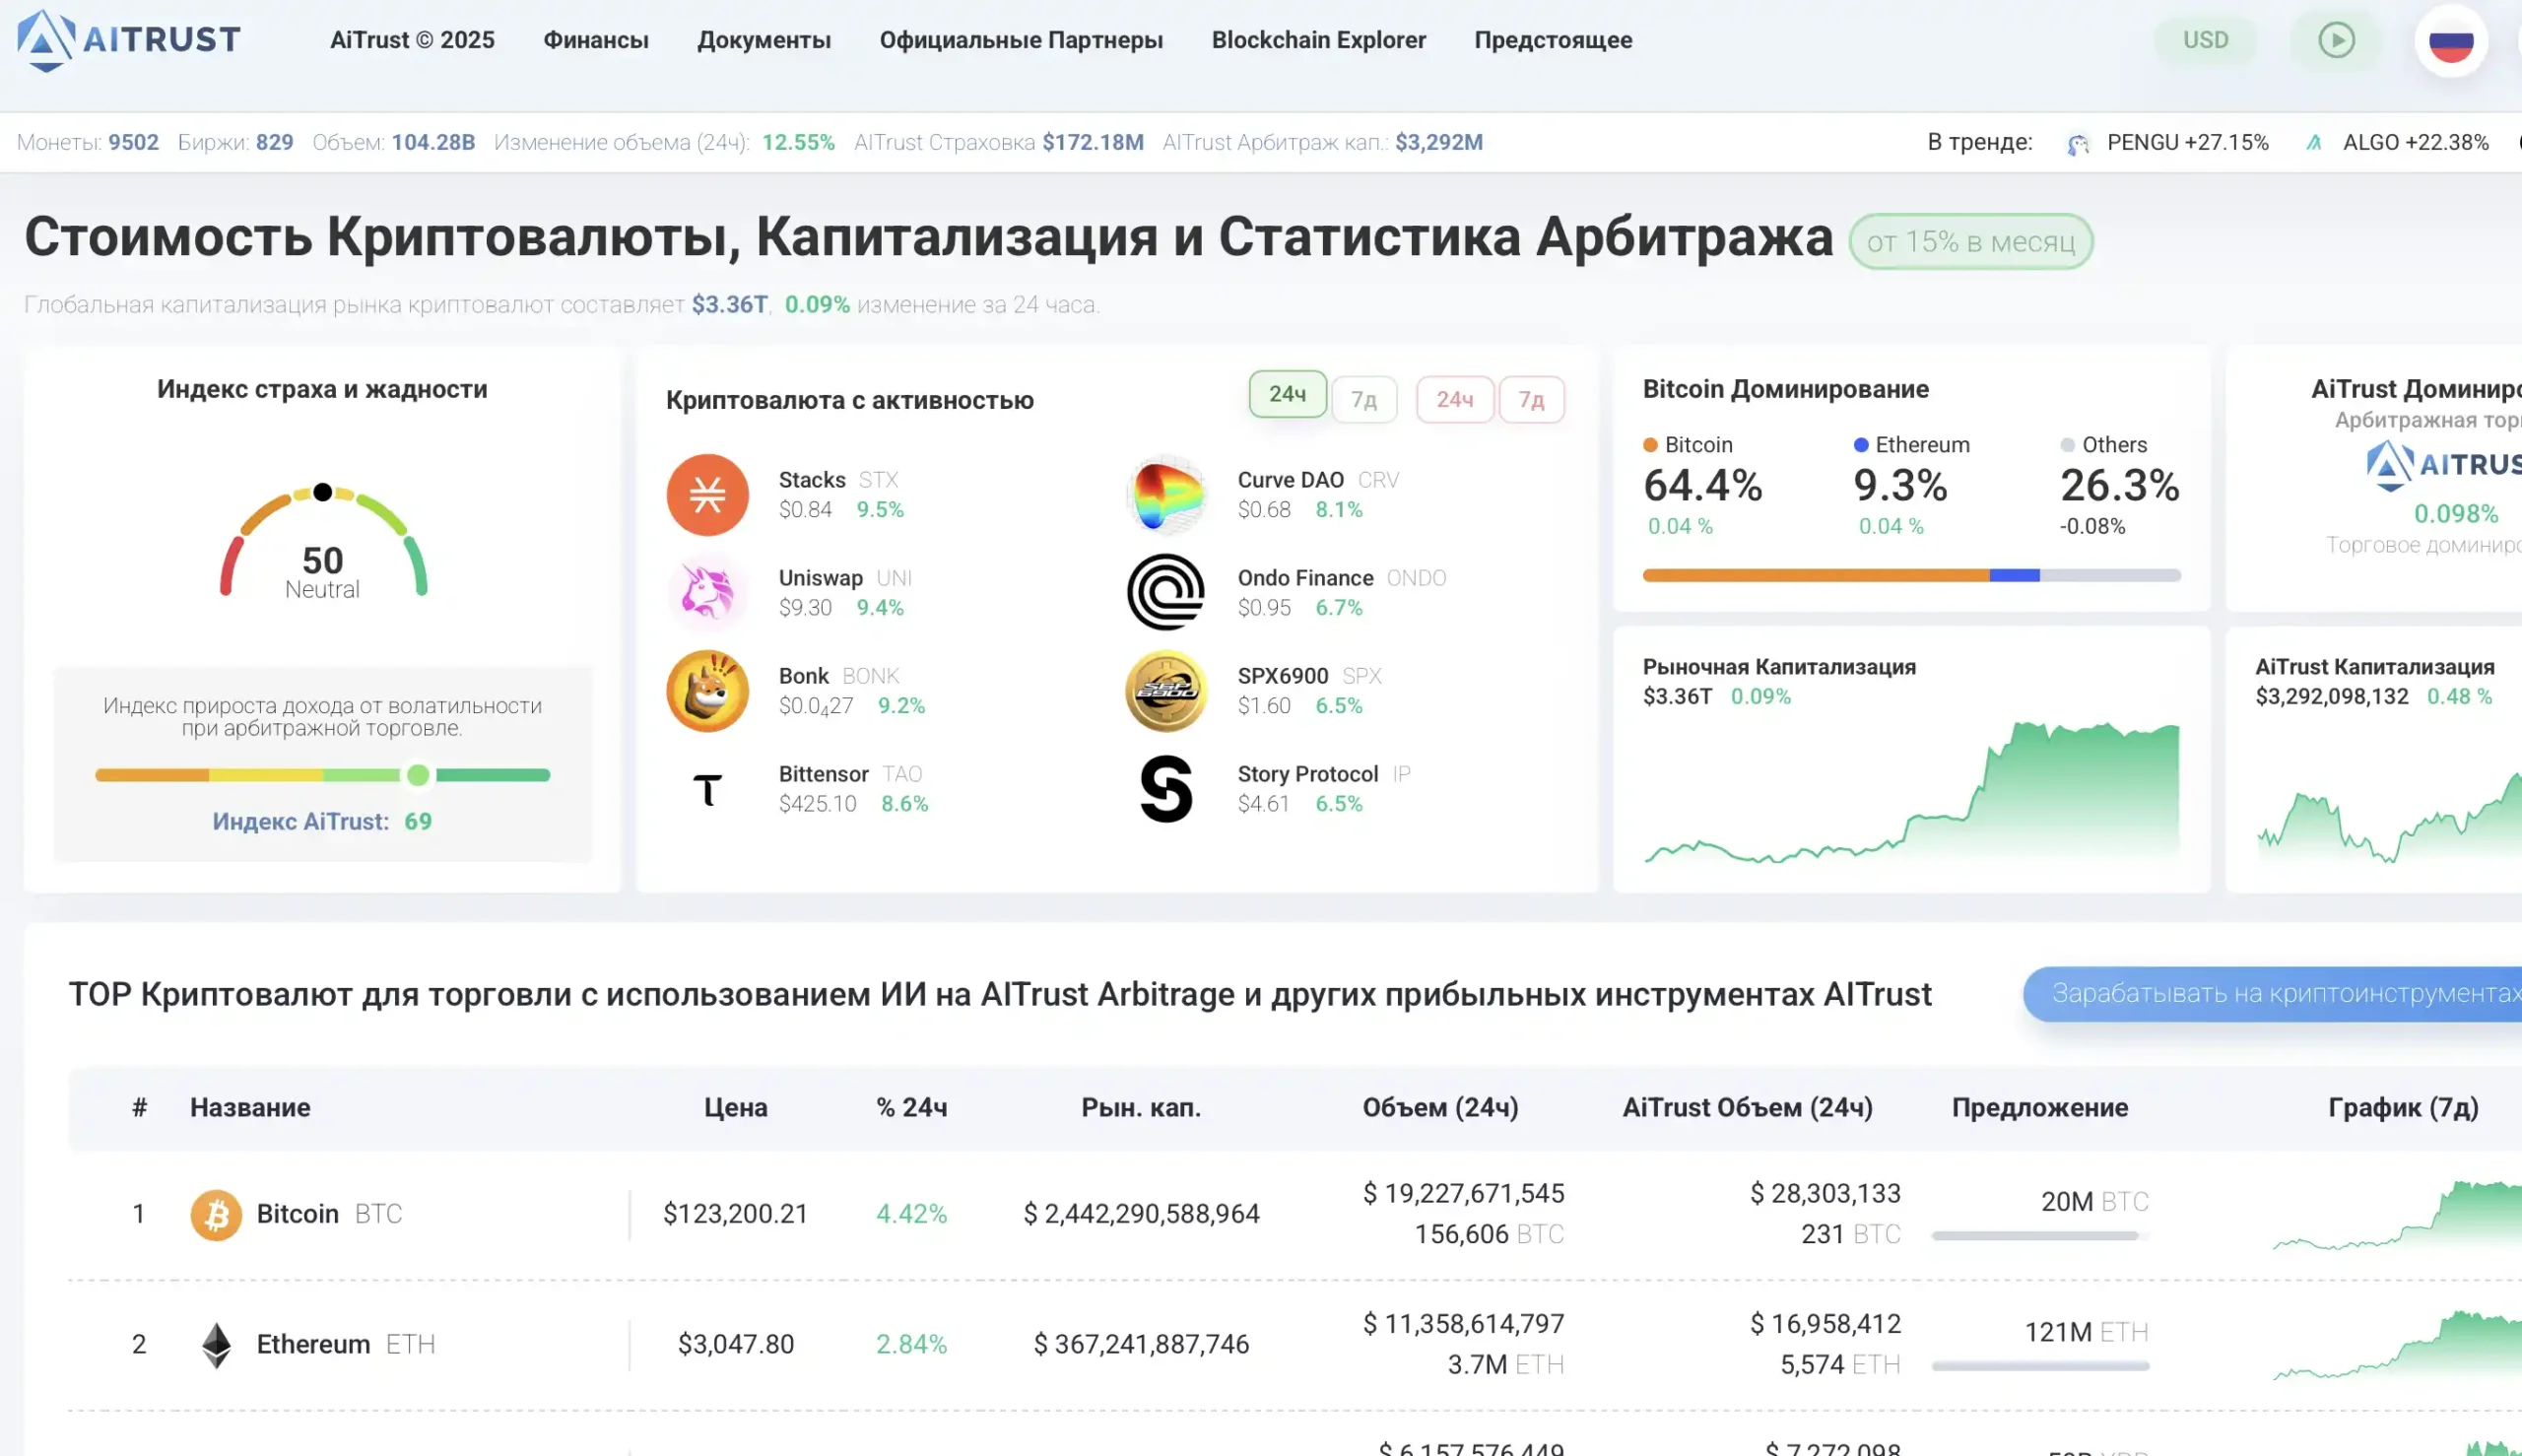Viewport: 2522px width, 1456px height.
Task: Click the Bittensor TAO icon
Action: (708, 789)
